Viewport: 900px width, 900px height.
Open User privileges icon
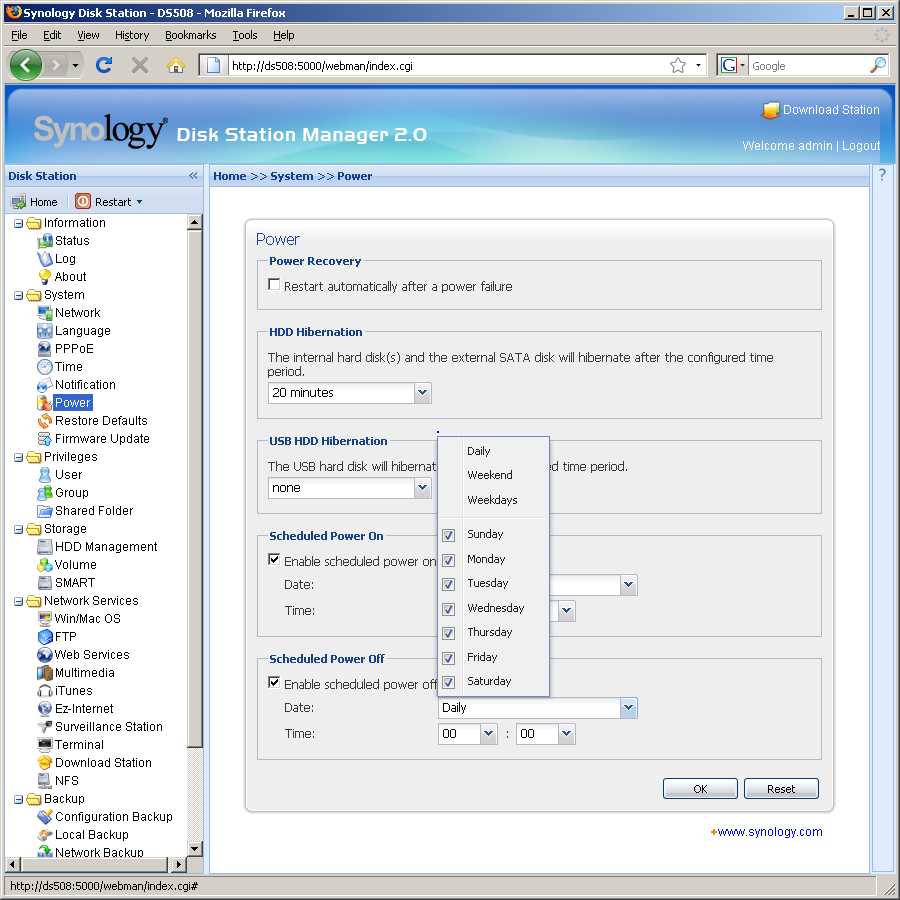(x=45, y=475)
